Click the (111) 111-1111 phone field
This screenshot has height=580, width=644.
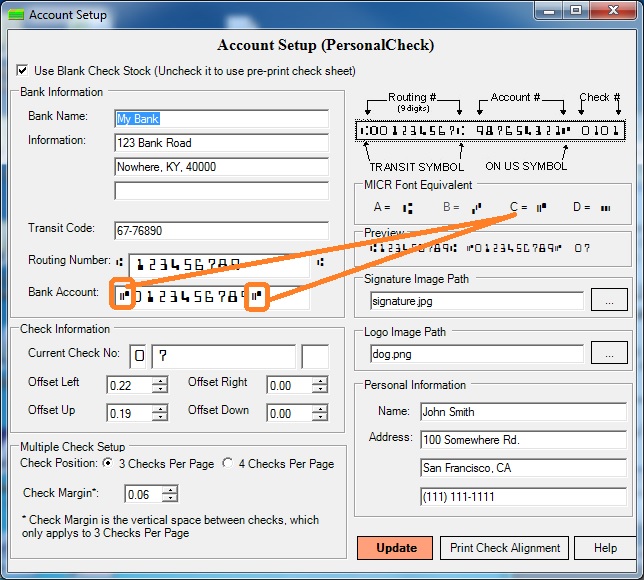(x=524, y=497)
